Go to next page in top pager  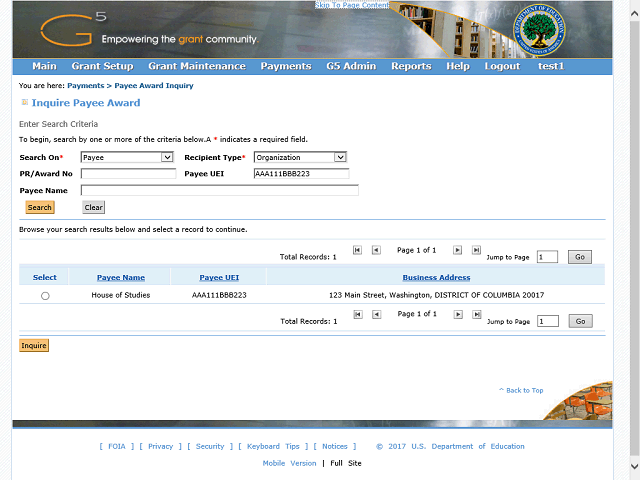point(458,250)
